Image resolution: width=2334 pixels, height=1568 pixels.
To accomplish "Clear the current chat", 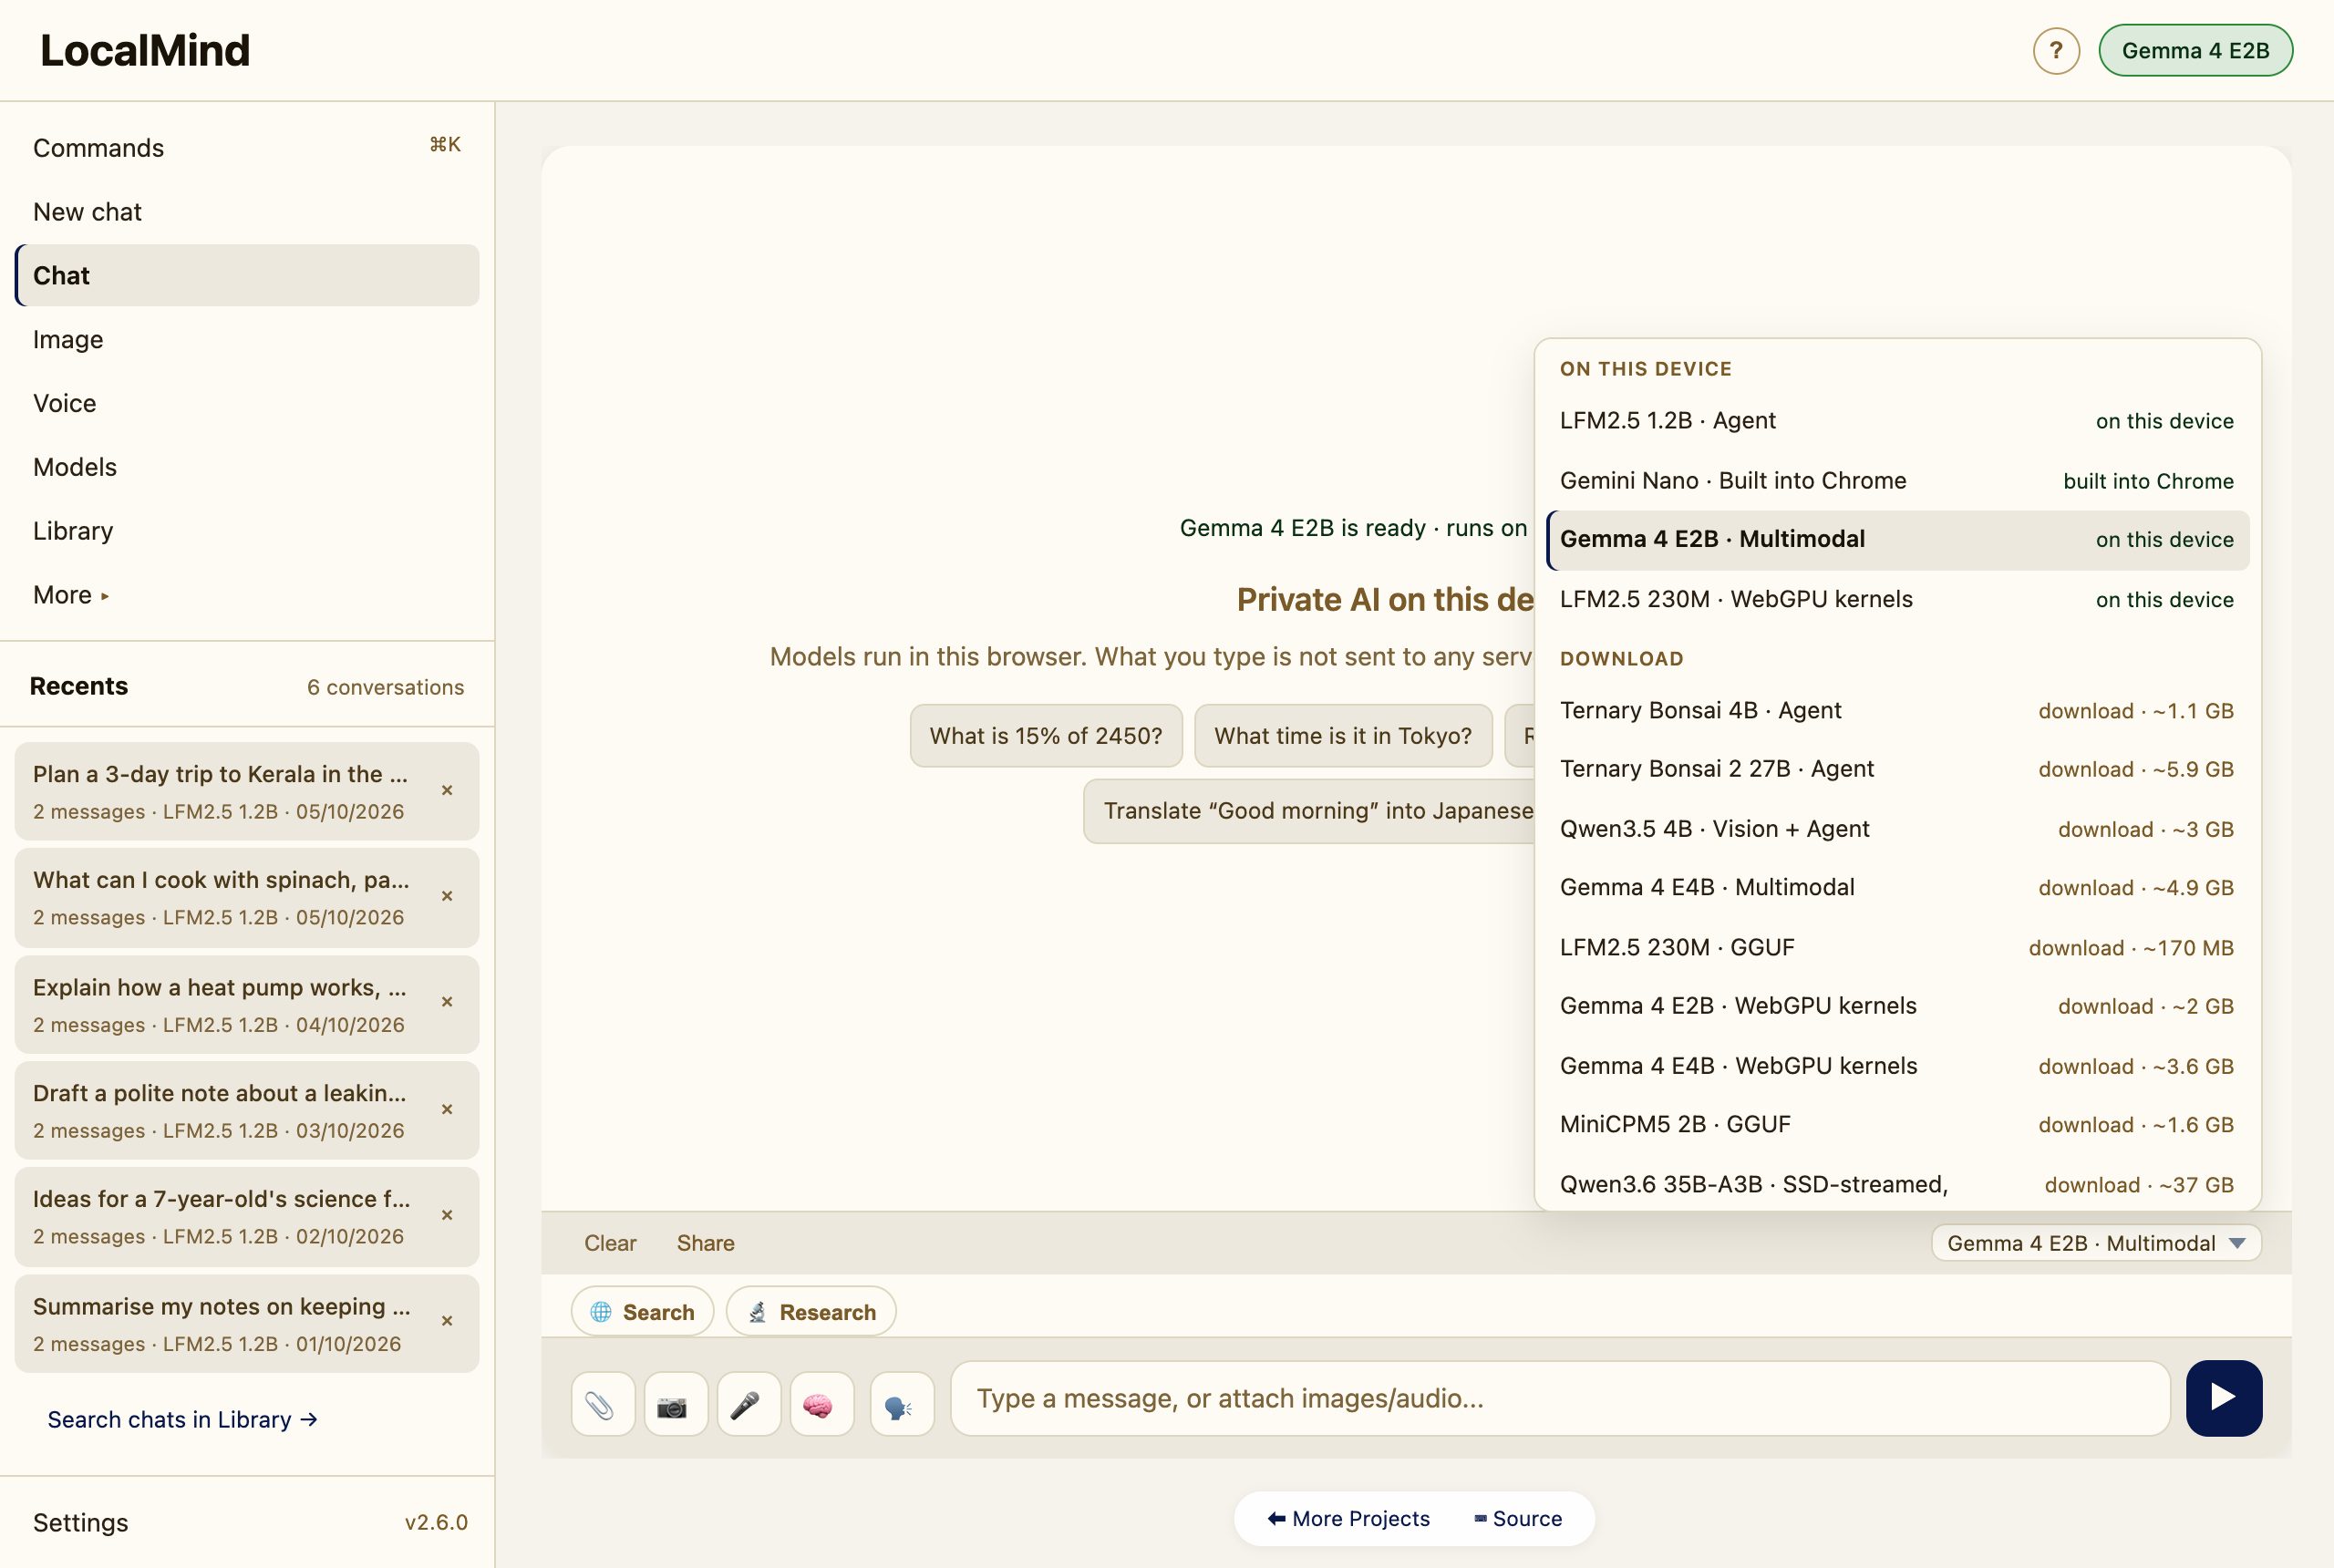I will point(610,1243).
